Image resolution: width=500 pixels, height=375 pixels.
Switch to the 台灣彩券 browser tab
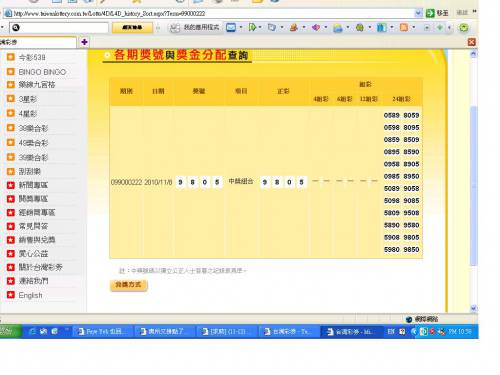point(38,42)
